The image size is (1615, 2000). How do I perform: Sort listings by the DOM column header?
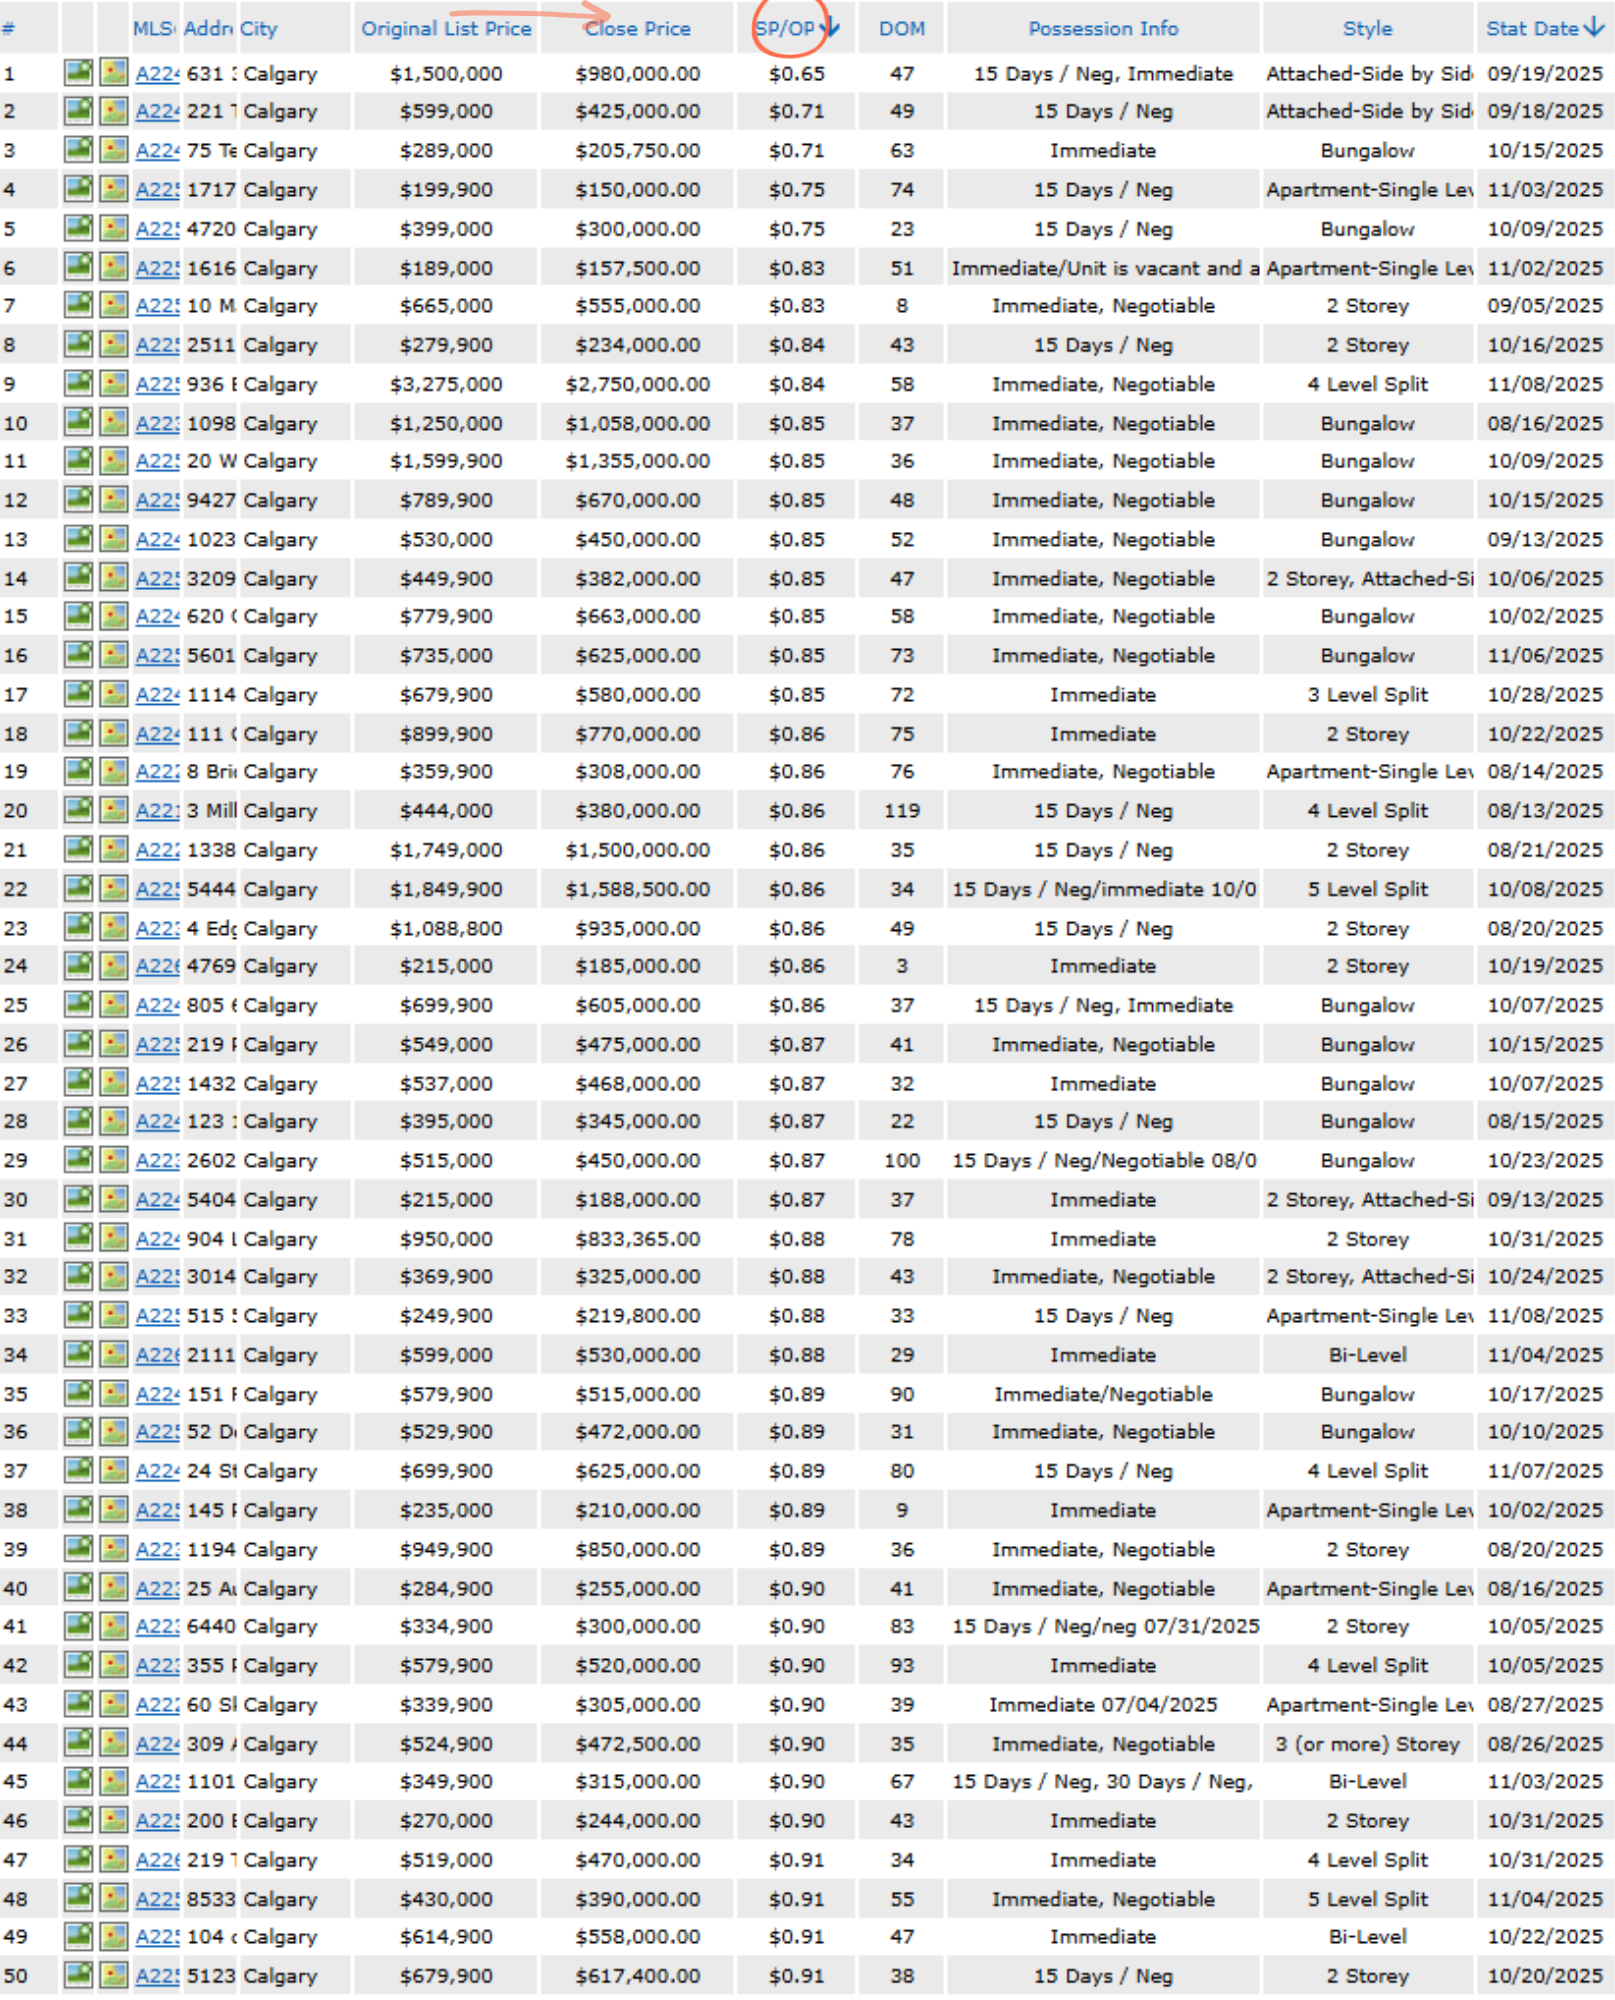901,29
